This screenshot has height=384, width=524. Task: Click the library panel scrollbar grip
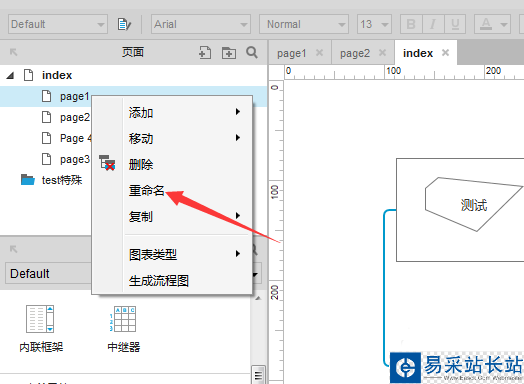tap(258, 375)
